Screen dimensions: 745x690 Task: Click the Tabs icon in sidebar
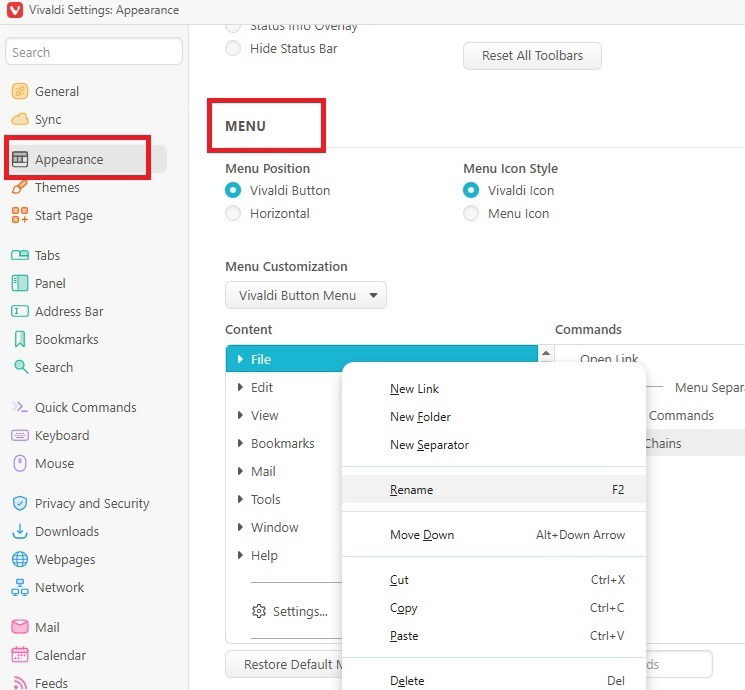(x=20, y=255)
